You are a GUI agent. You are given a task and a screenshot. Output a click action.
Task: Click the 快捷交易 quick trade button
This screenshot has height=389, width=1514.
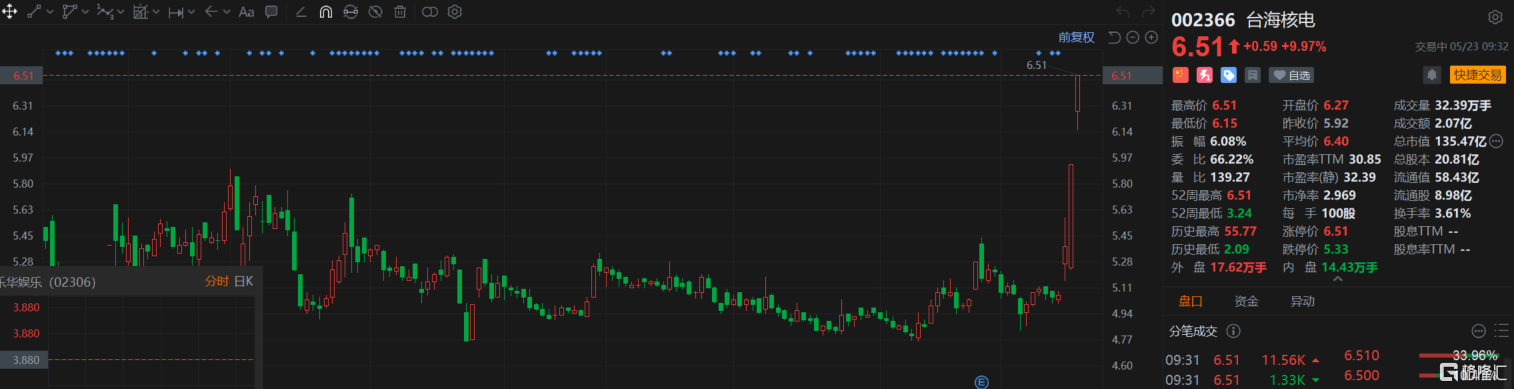[1478, 75]
